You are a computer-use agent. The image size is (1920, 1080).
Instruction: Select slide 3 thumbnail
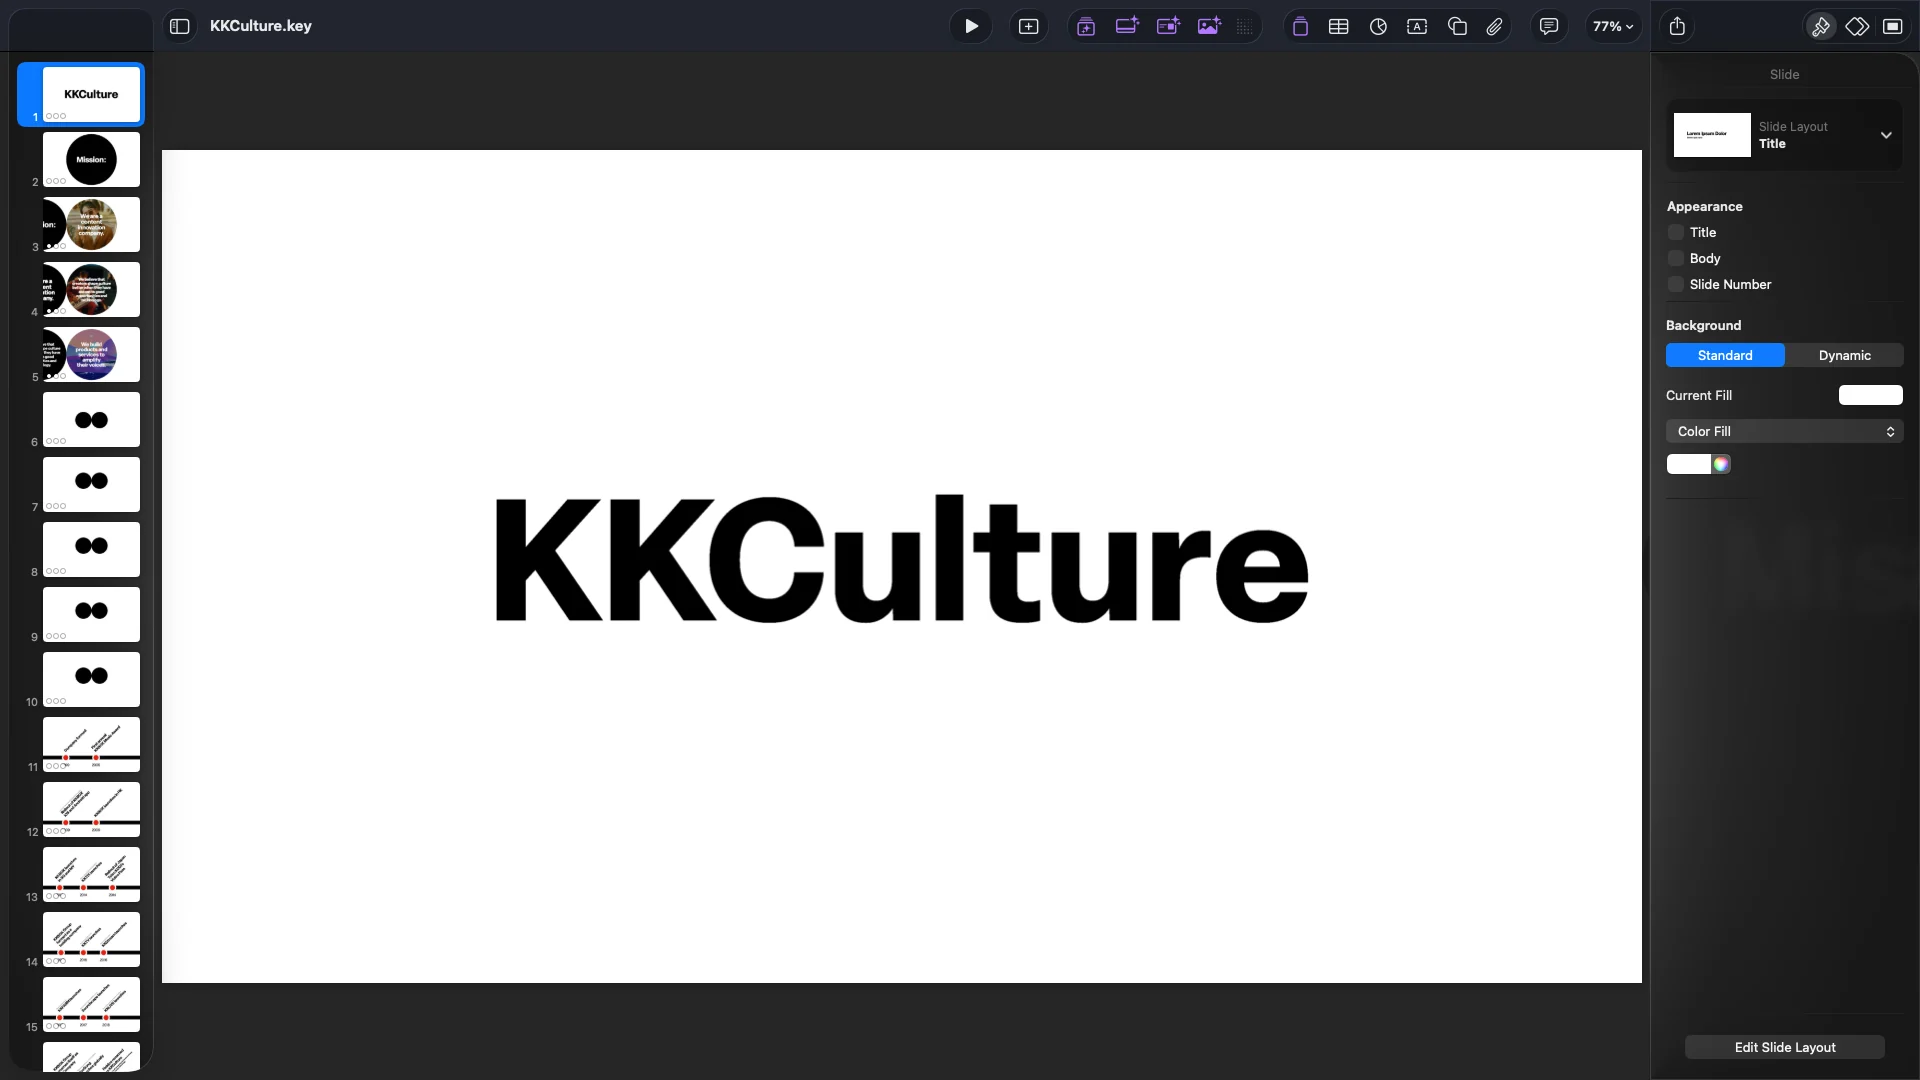tap(91, 225)
